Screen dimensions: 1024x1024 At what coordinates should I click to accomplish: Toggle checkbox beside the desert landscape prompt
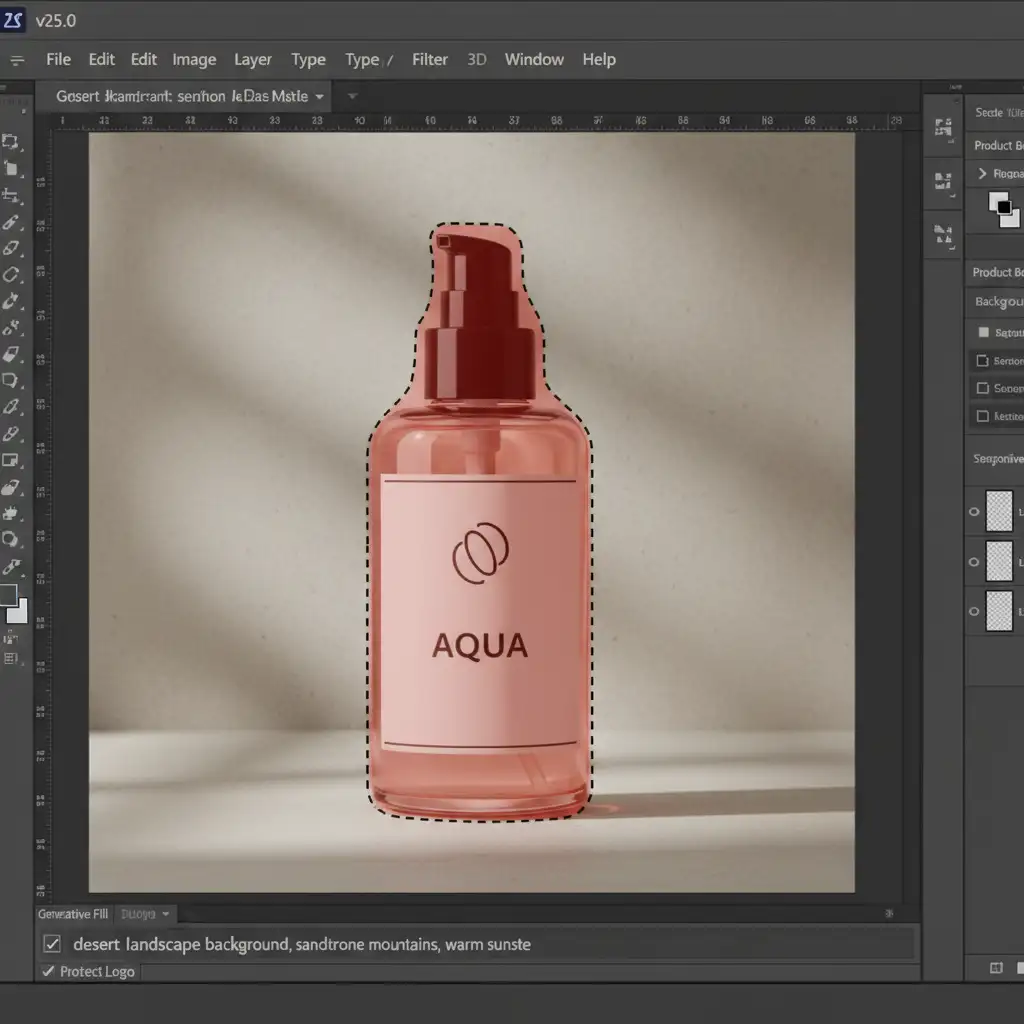coord(52,944)
